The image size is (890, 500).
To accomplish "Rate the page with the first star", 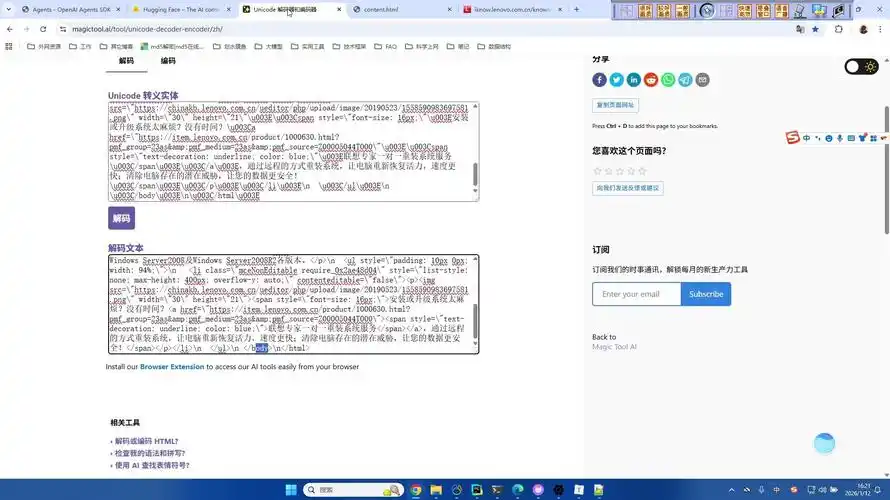I will [597, 171].
